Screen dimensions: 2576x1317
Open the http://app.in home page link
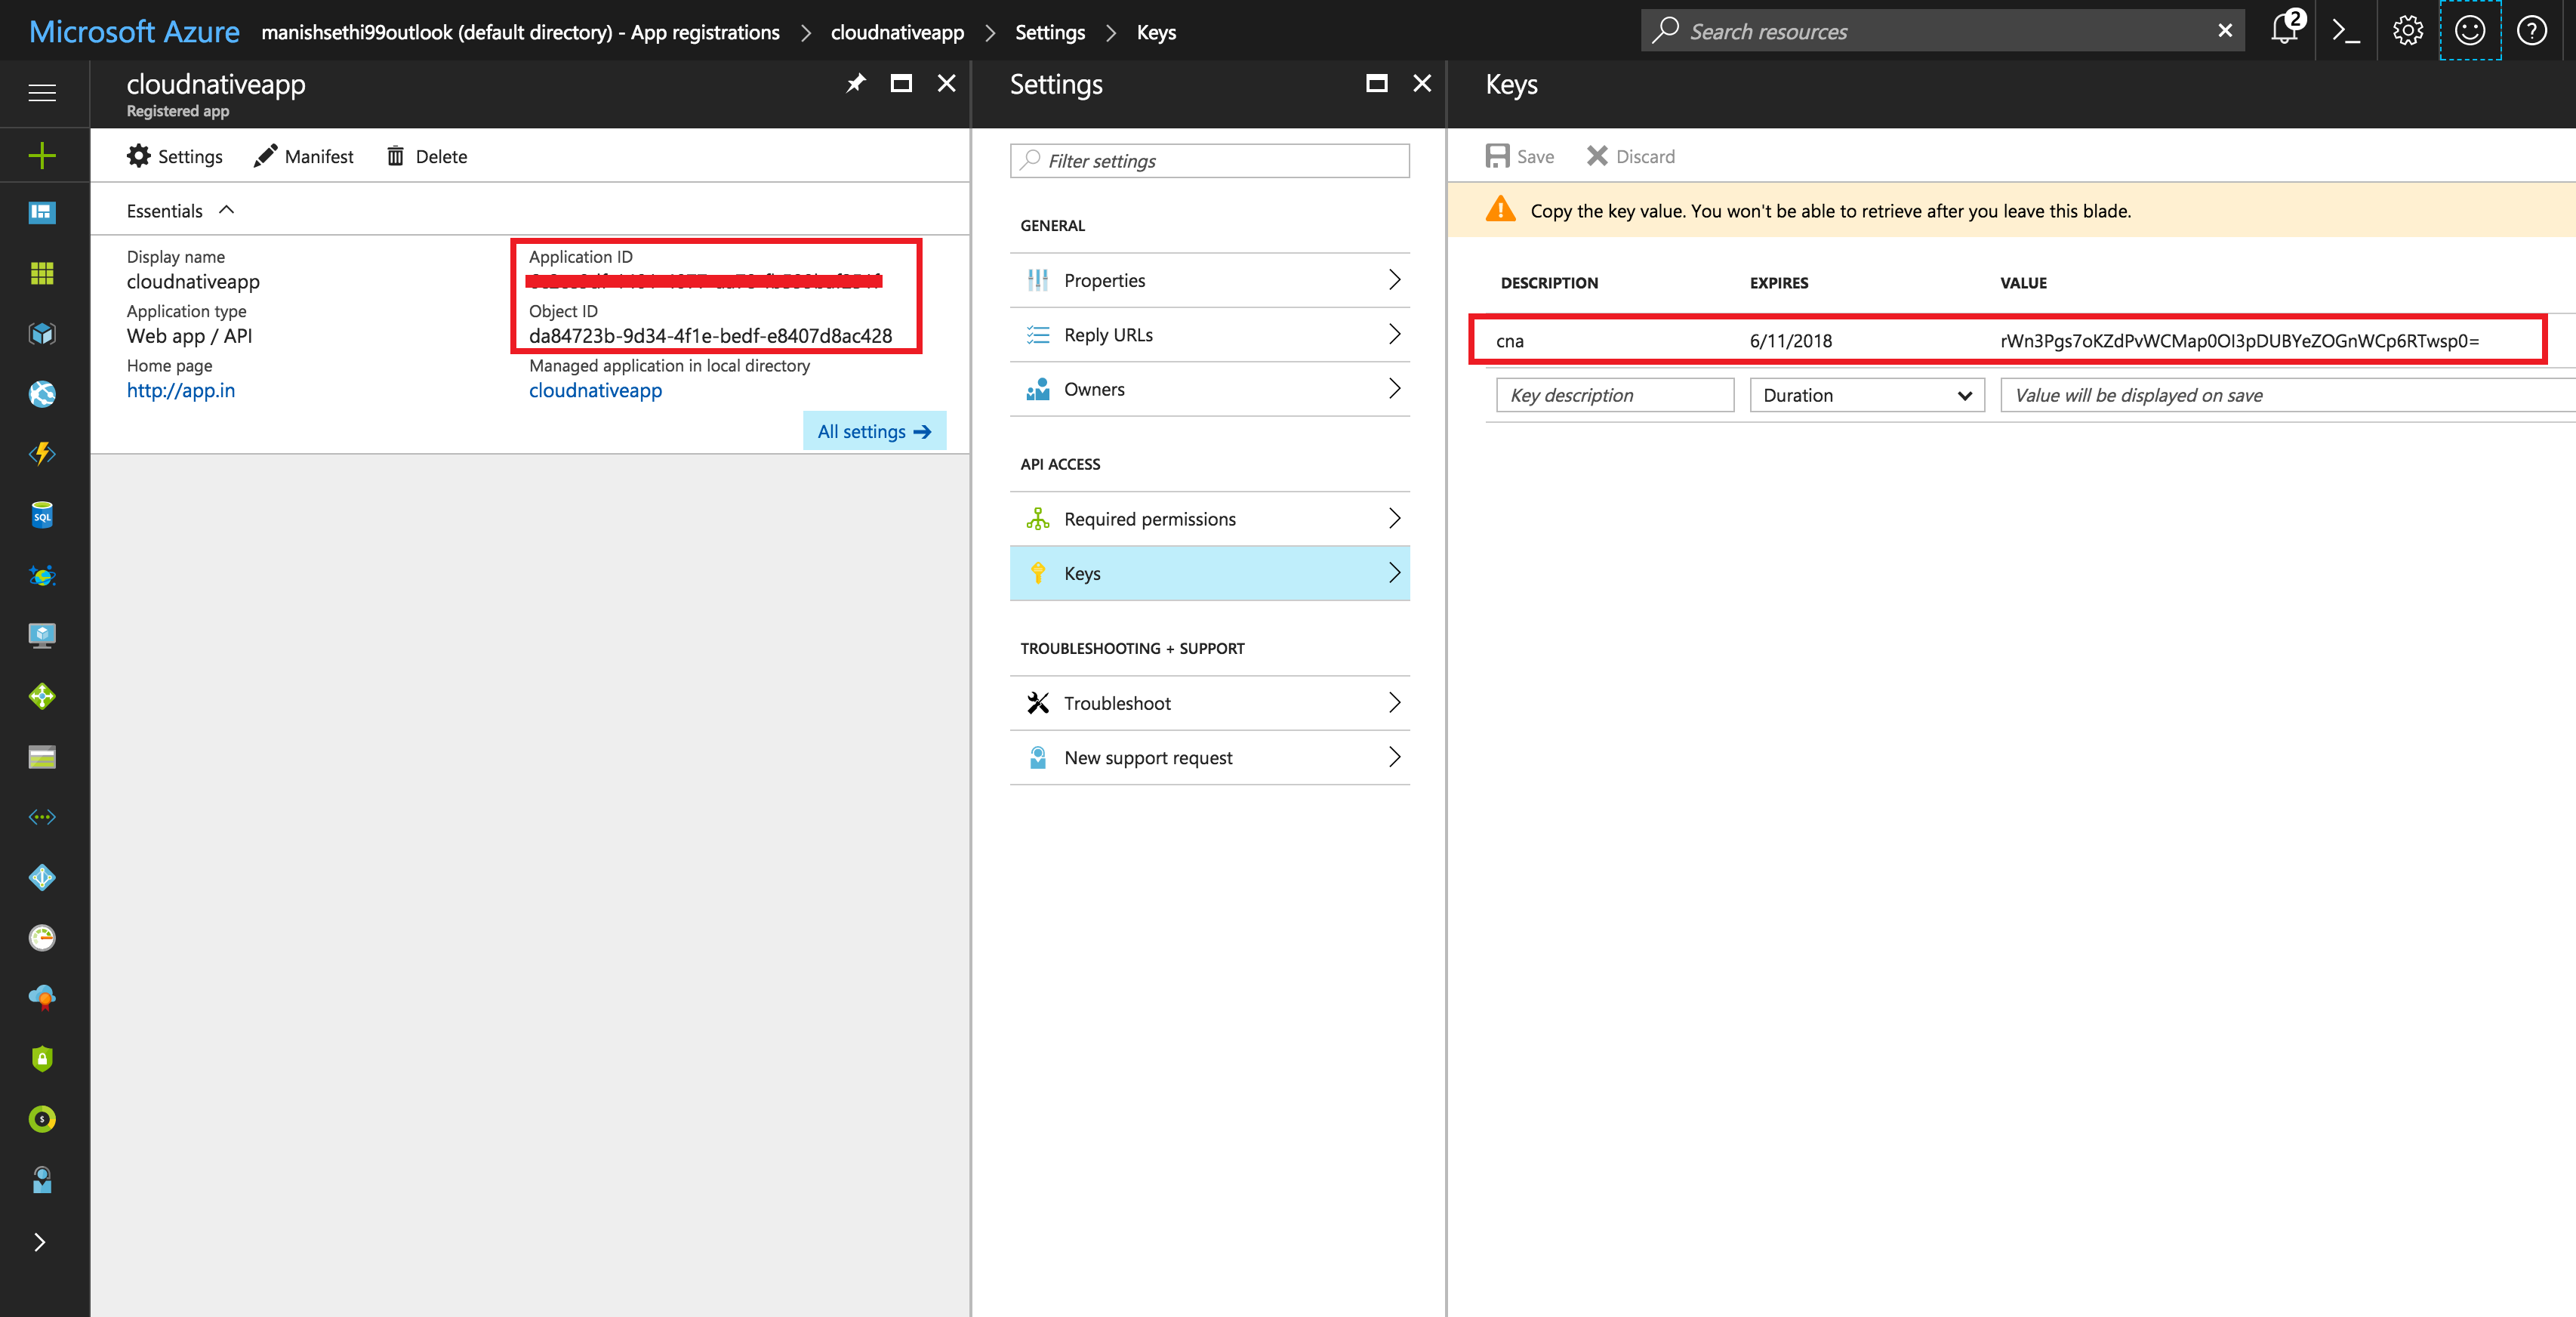click(181, 391)
